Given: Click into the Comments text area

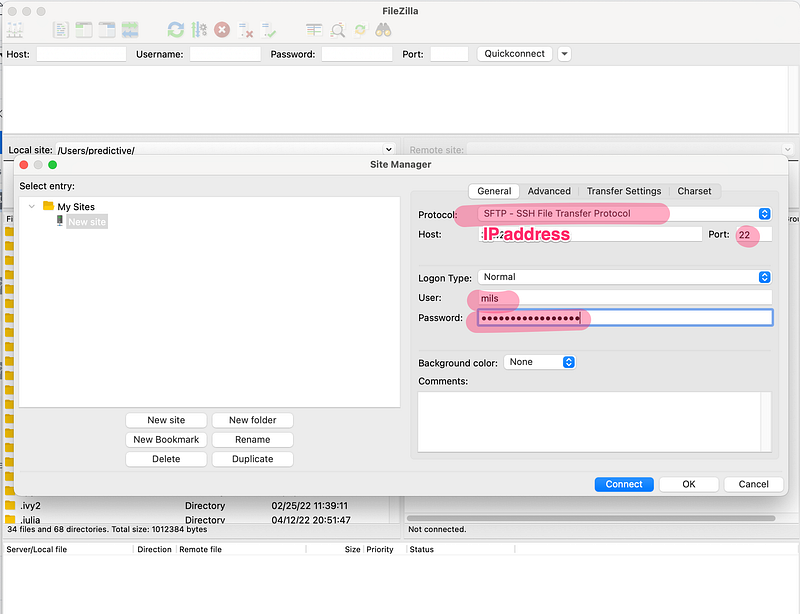Looking at the screenshot, I should click(594, 421).
